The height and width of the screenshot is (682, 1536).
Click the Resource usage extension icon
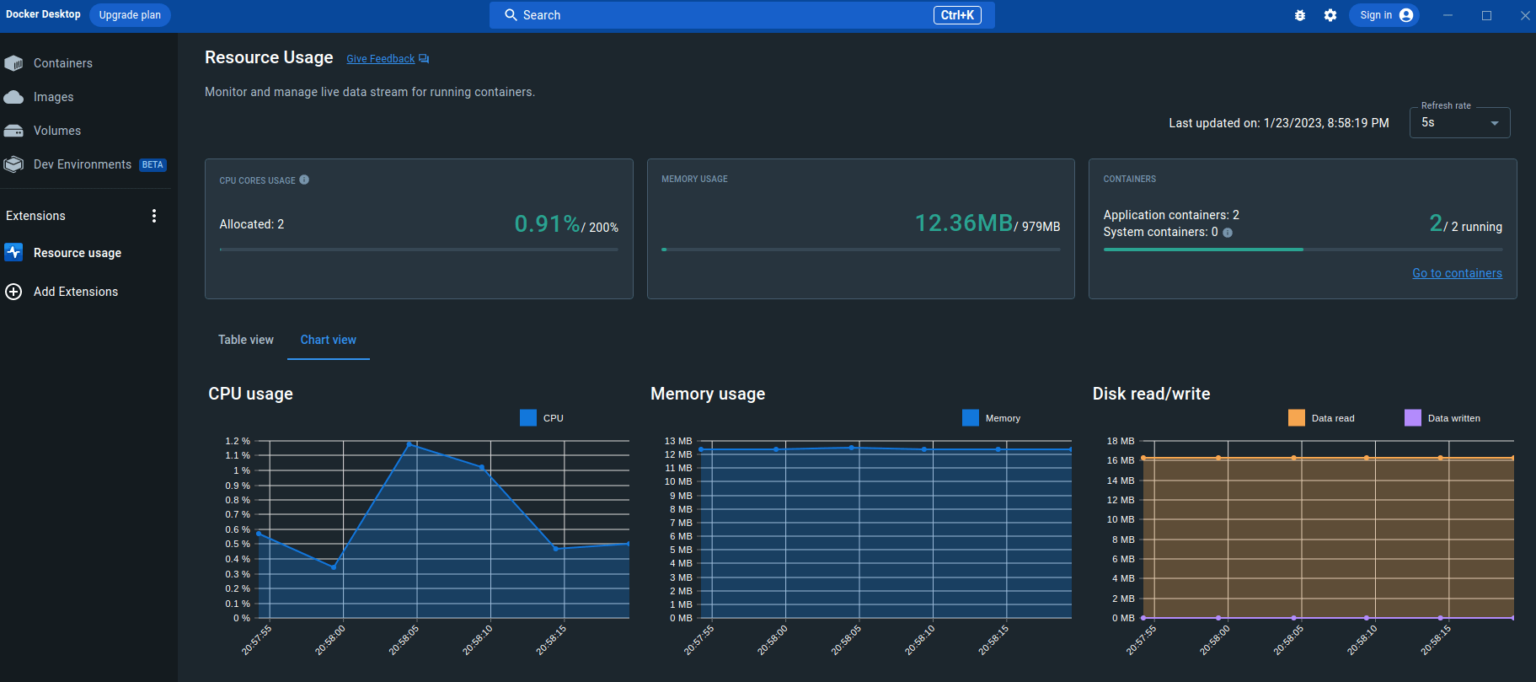14,253
